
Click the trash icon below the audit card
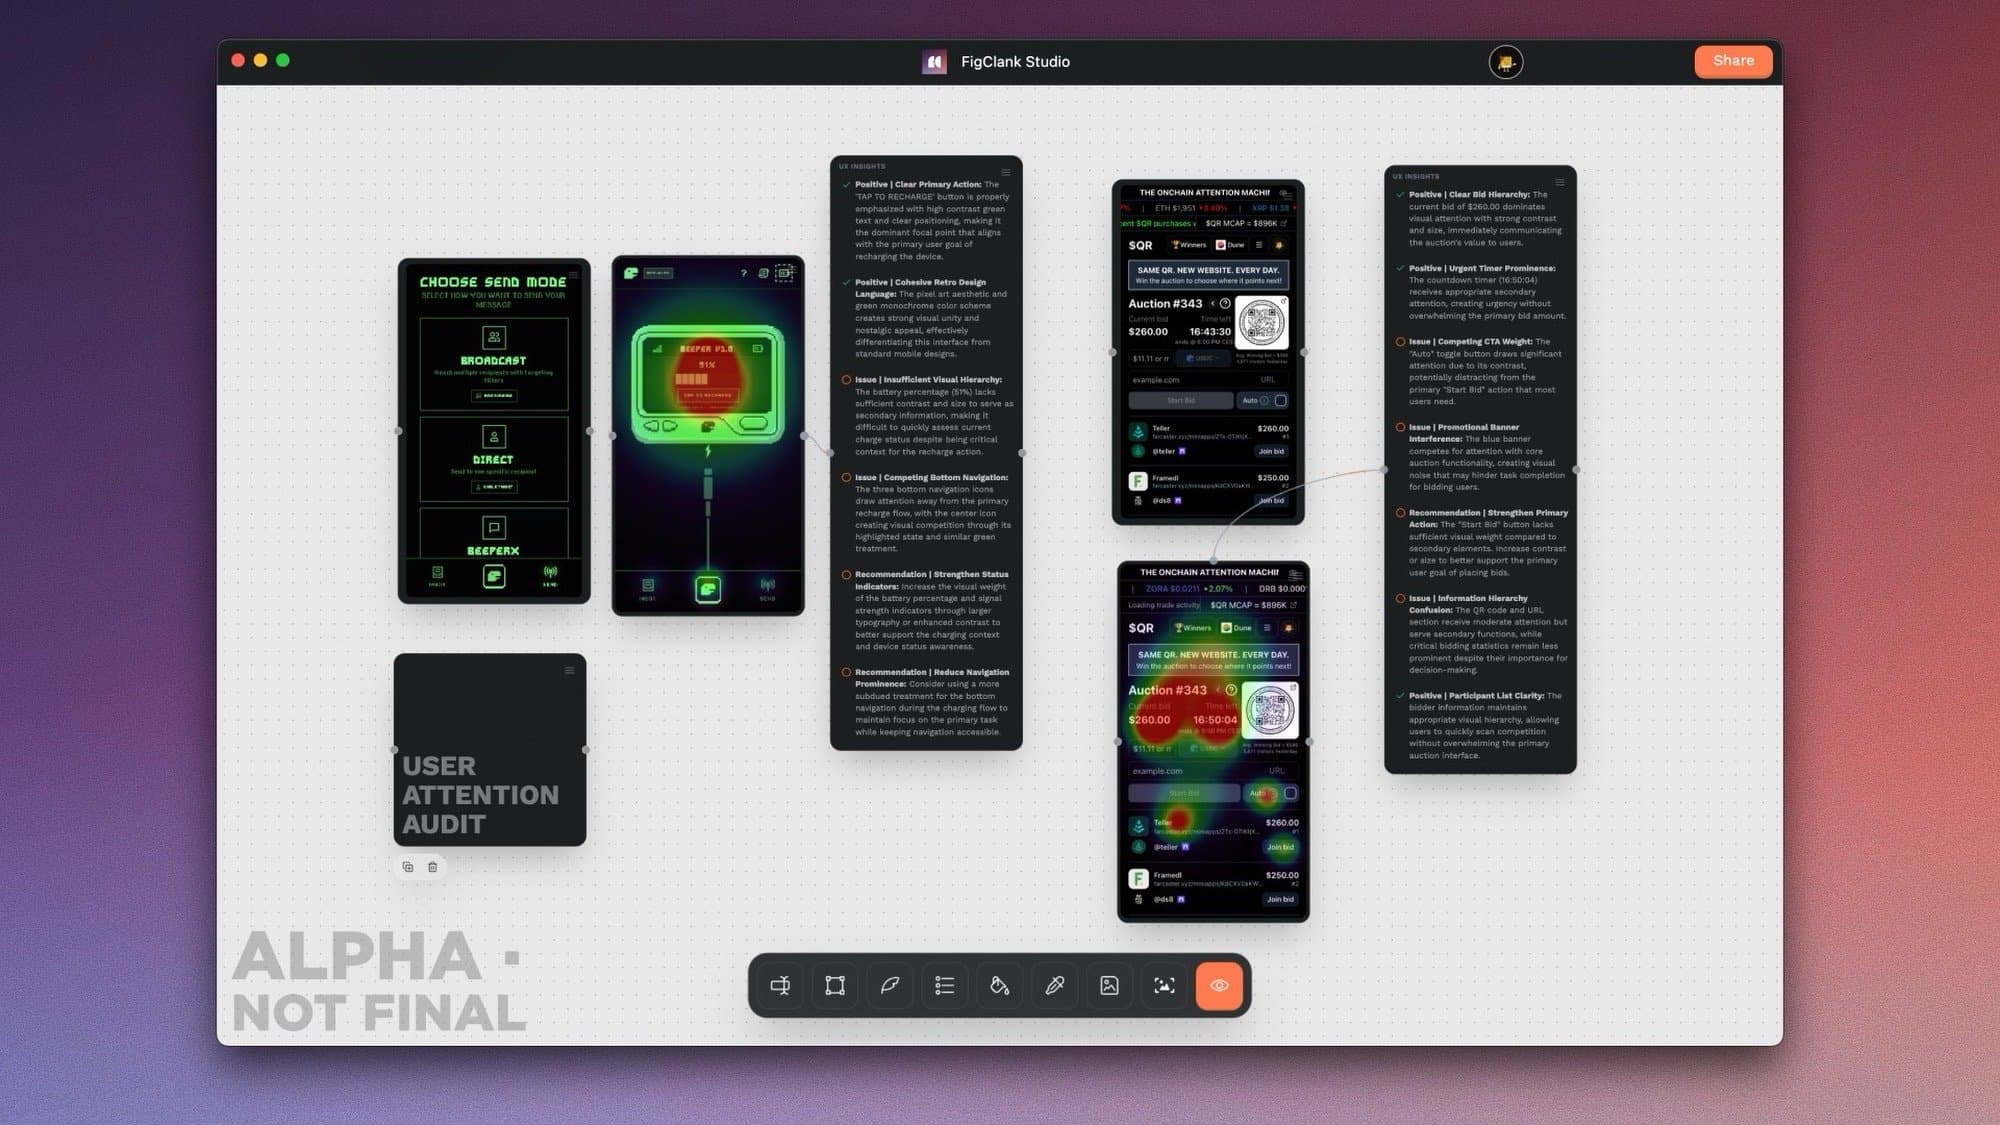click(x=433, y=867)
